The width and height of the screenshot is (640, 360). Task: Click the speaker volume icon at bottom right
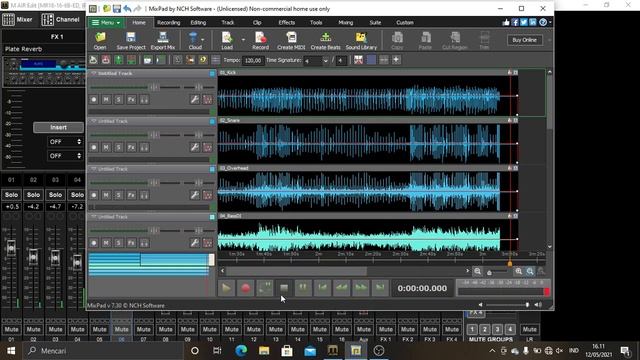(538, 304)
